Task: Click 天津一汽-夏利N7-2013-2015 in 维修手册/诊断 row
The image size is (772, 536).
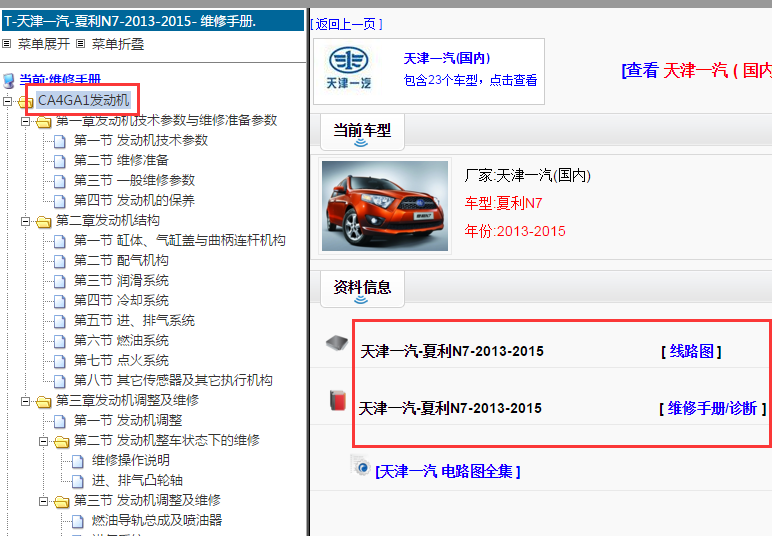Action: coord(450,409)
